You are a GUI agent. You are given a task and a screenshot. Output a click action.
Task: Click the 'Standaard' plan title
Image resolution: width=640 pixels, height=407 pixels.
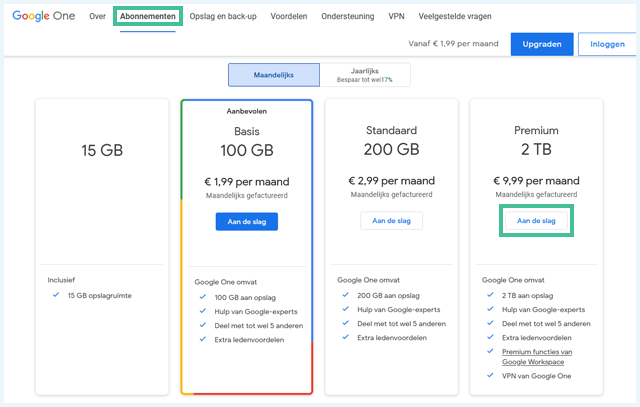tap(391, 130)
